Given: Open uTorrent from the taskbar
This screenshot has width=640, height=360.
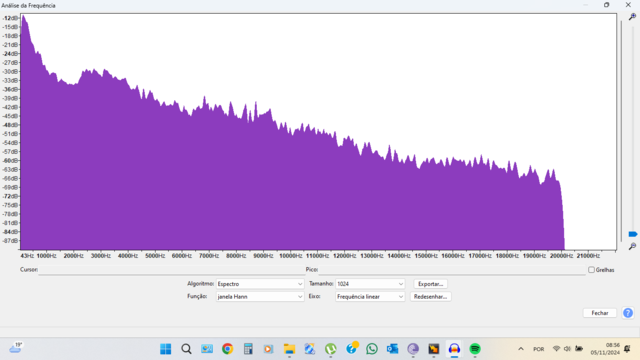Looking at the screenshot, I should pos(331,349).
